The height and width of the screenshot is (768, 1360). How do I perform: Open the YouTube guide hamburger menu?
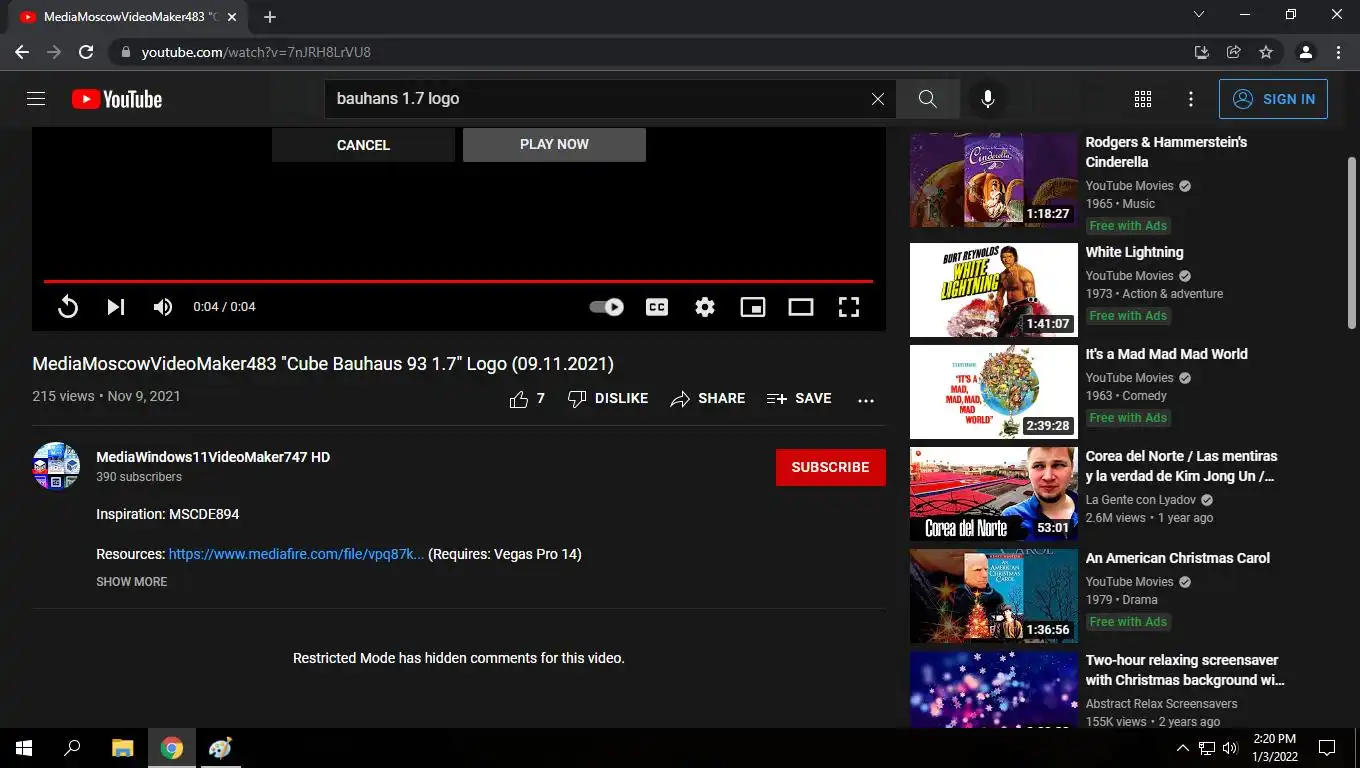coord(36,99)
